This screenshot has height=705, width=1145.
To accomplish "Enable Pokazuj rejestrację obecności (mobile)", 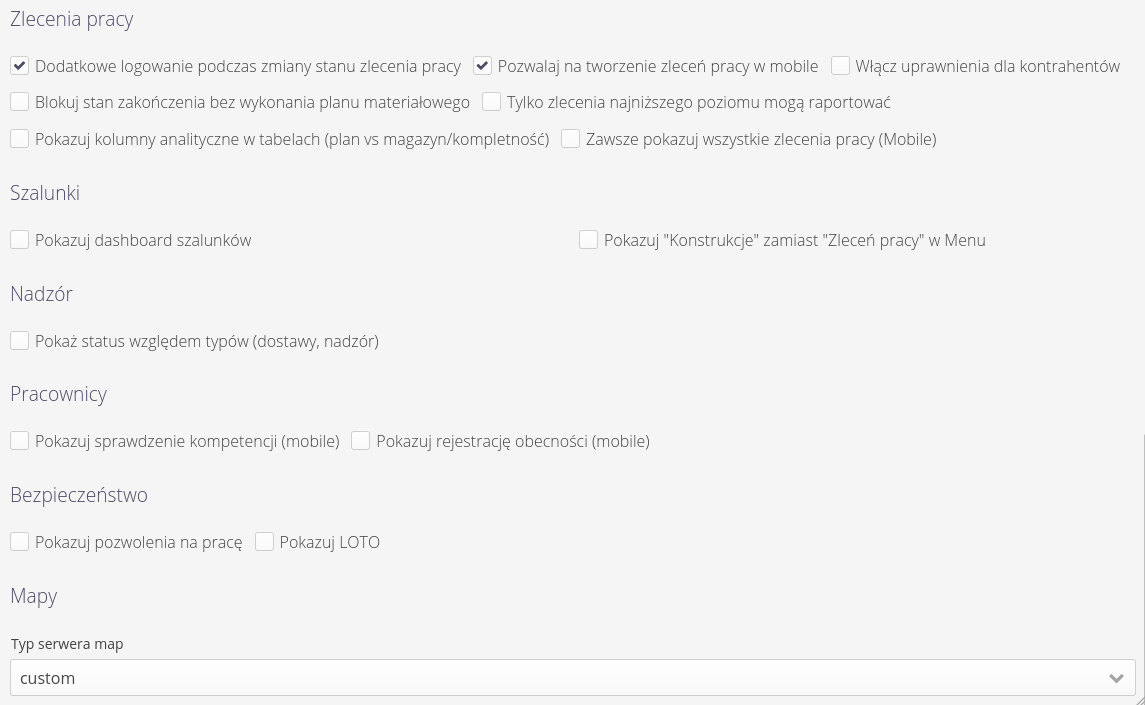I will [361, 441].
